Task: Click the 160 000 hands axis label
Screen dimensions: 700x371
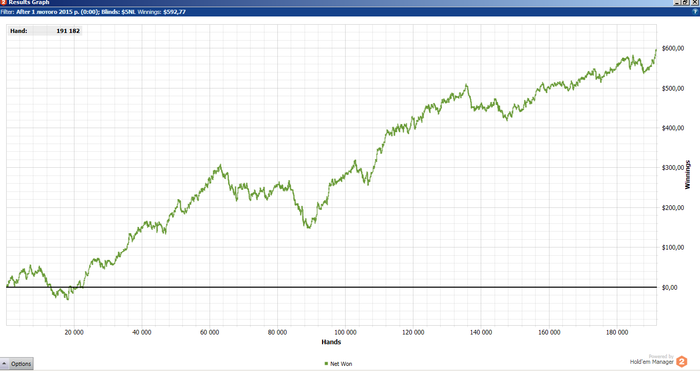Action: coord(549,333)
